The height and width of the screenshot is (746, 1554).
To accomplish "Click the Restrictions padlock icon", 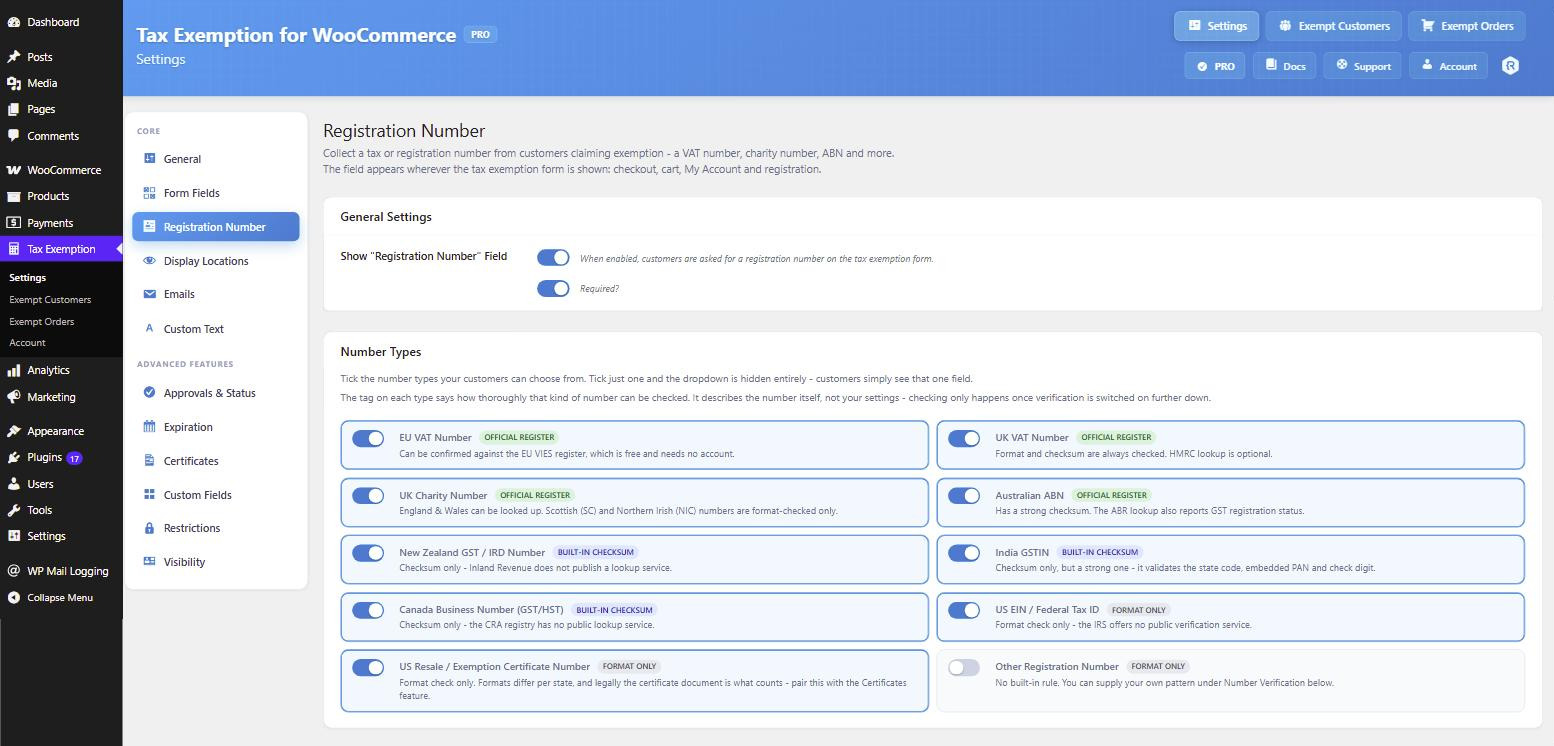I will click(149, 528).
